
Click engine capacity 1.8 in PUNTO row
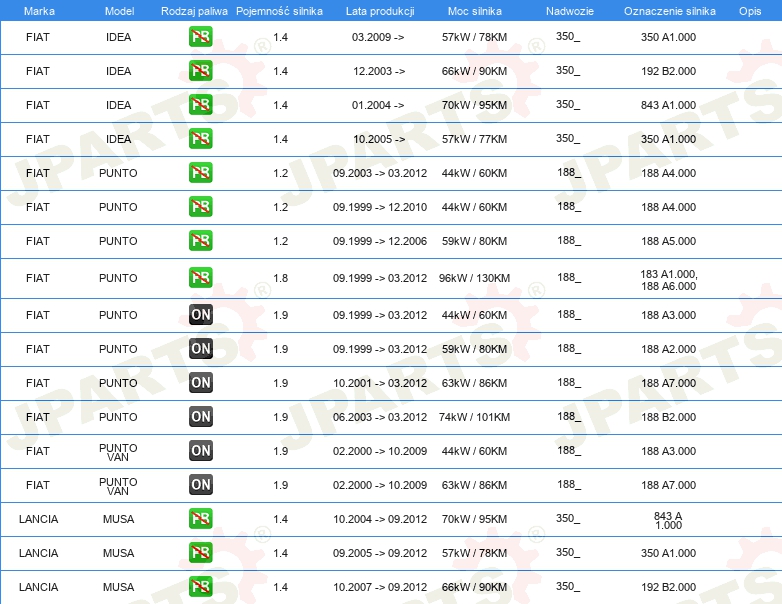[280, 278]
